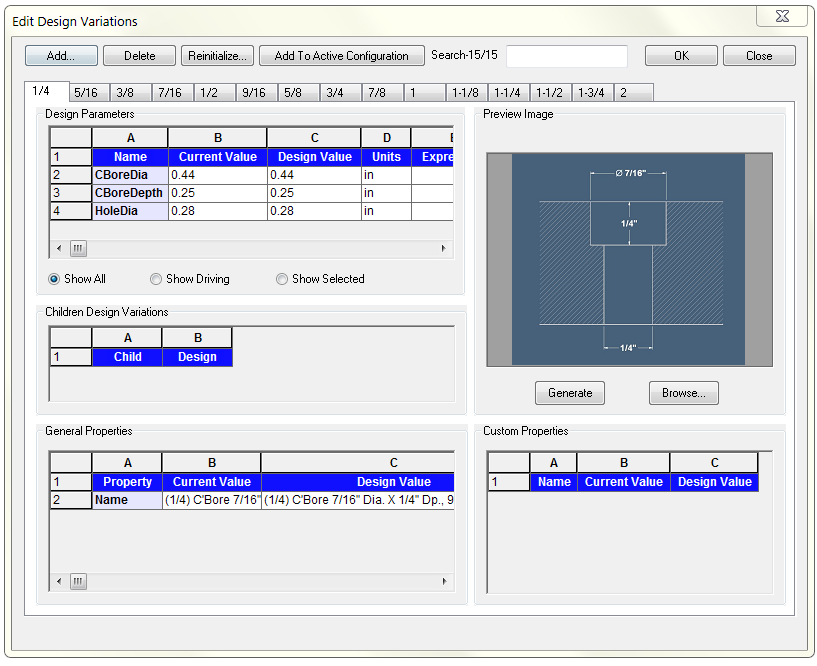Click into the Search text field
Image resolution: width=817 pixels, height=666 pixels.
tap(567, 56)
